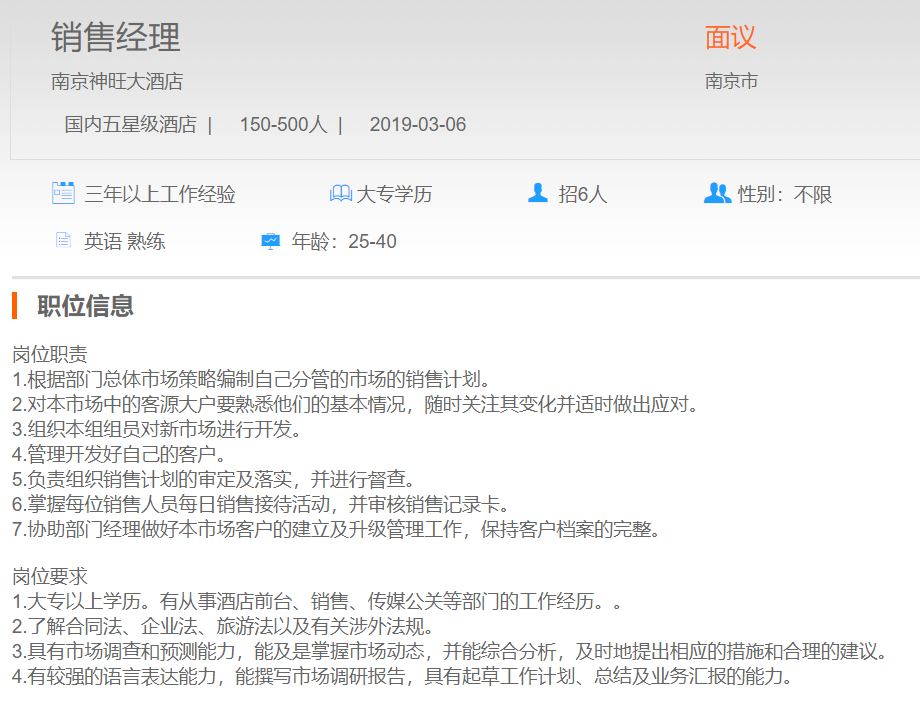Click the 三年以上工作经验 requirement text
920x727 pixels.
coord(160,194)
